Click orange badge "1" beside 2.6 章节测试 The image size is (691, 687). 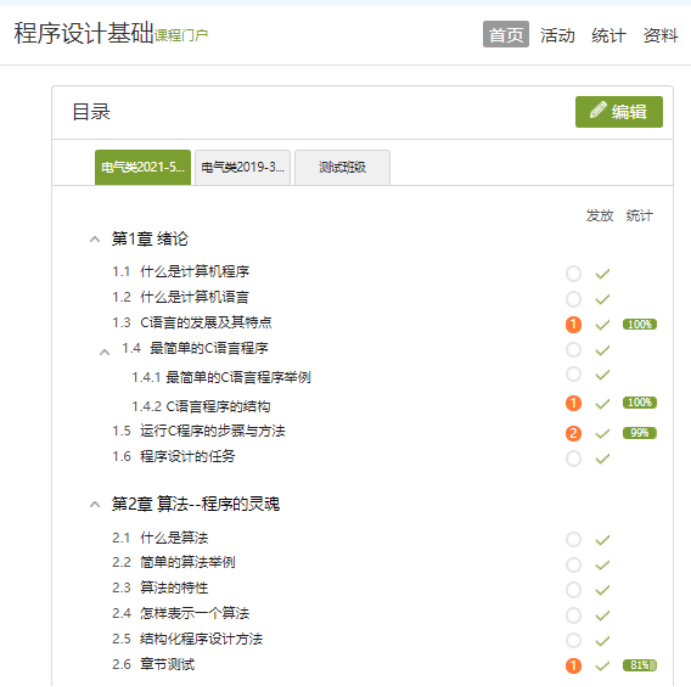coord(573,665)
